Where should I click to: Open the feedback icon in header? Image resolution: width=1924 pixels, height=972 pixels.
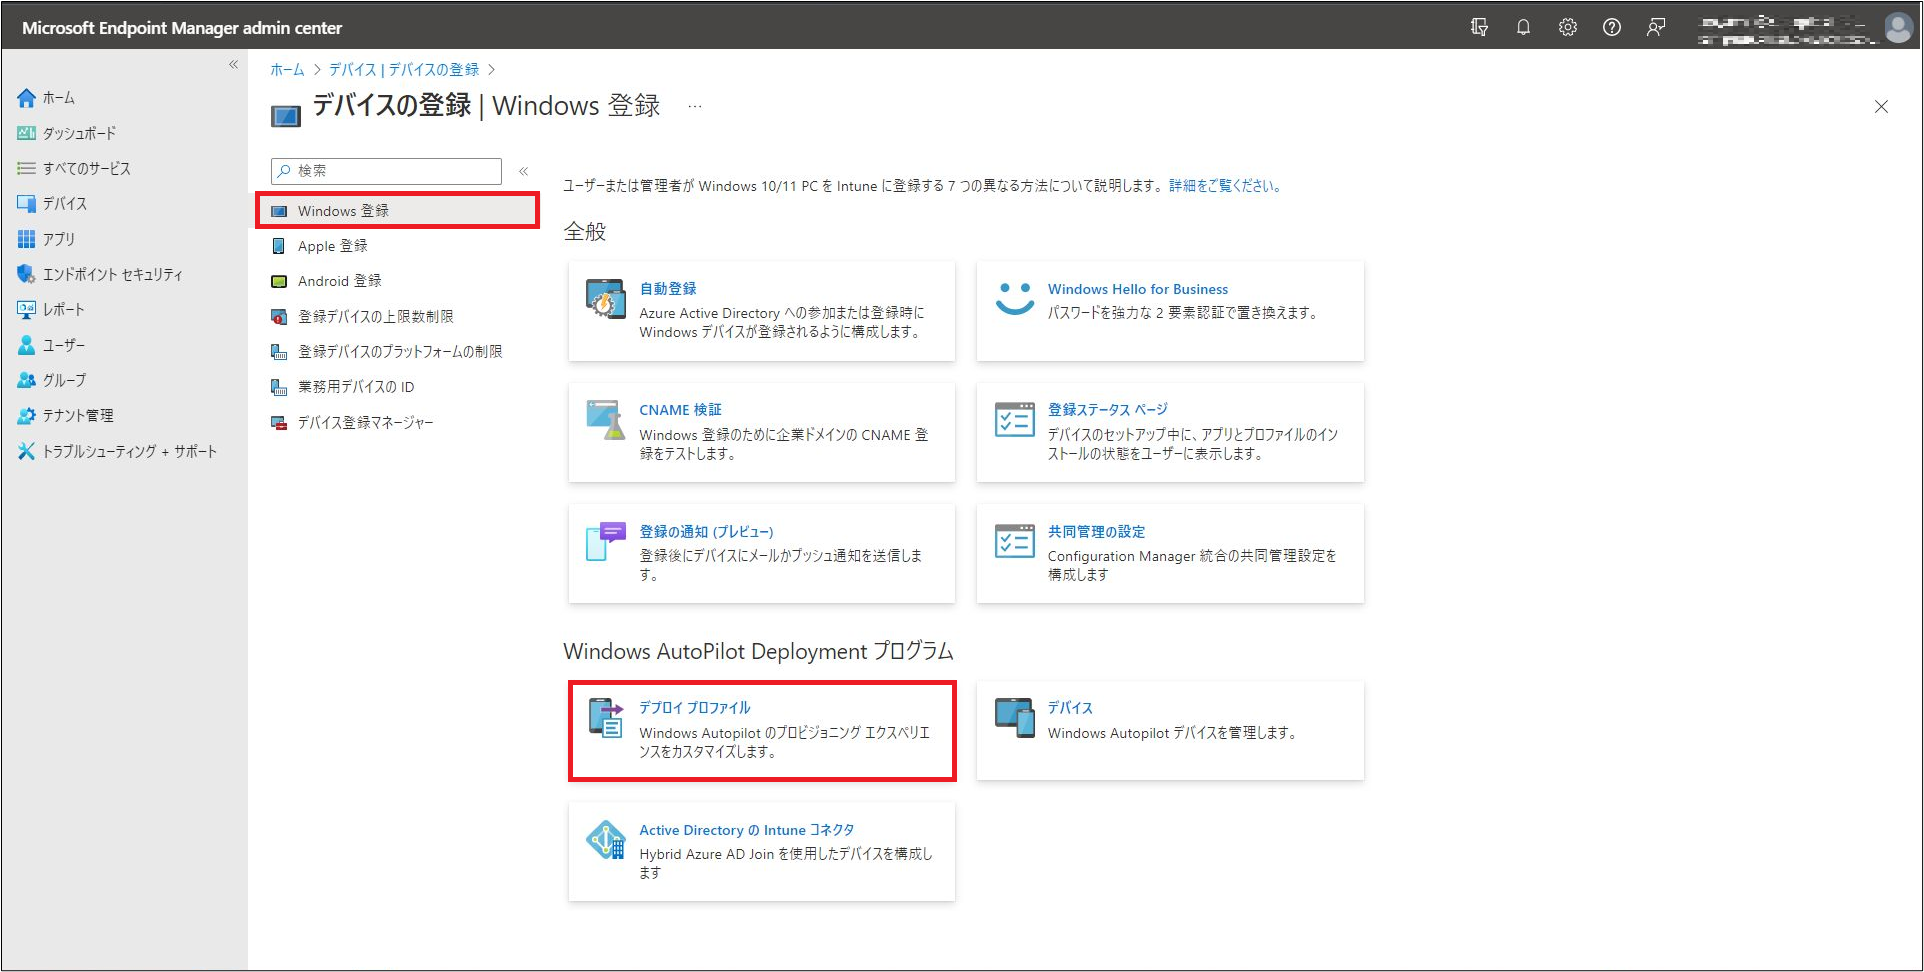pyautogui.click(x=1656, y=27)
